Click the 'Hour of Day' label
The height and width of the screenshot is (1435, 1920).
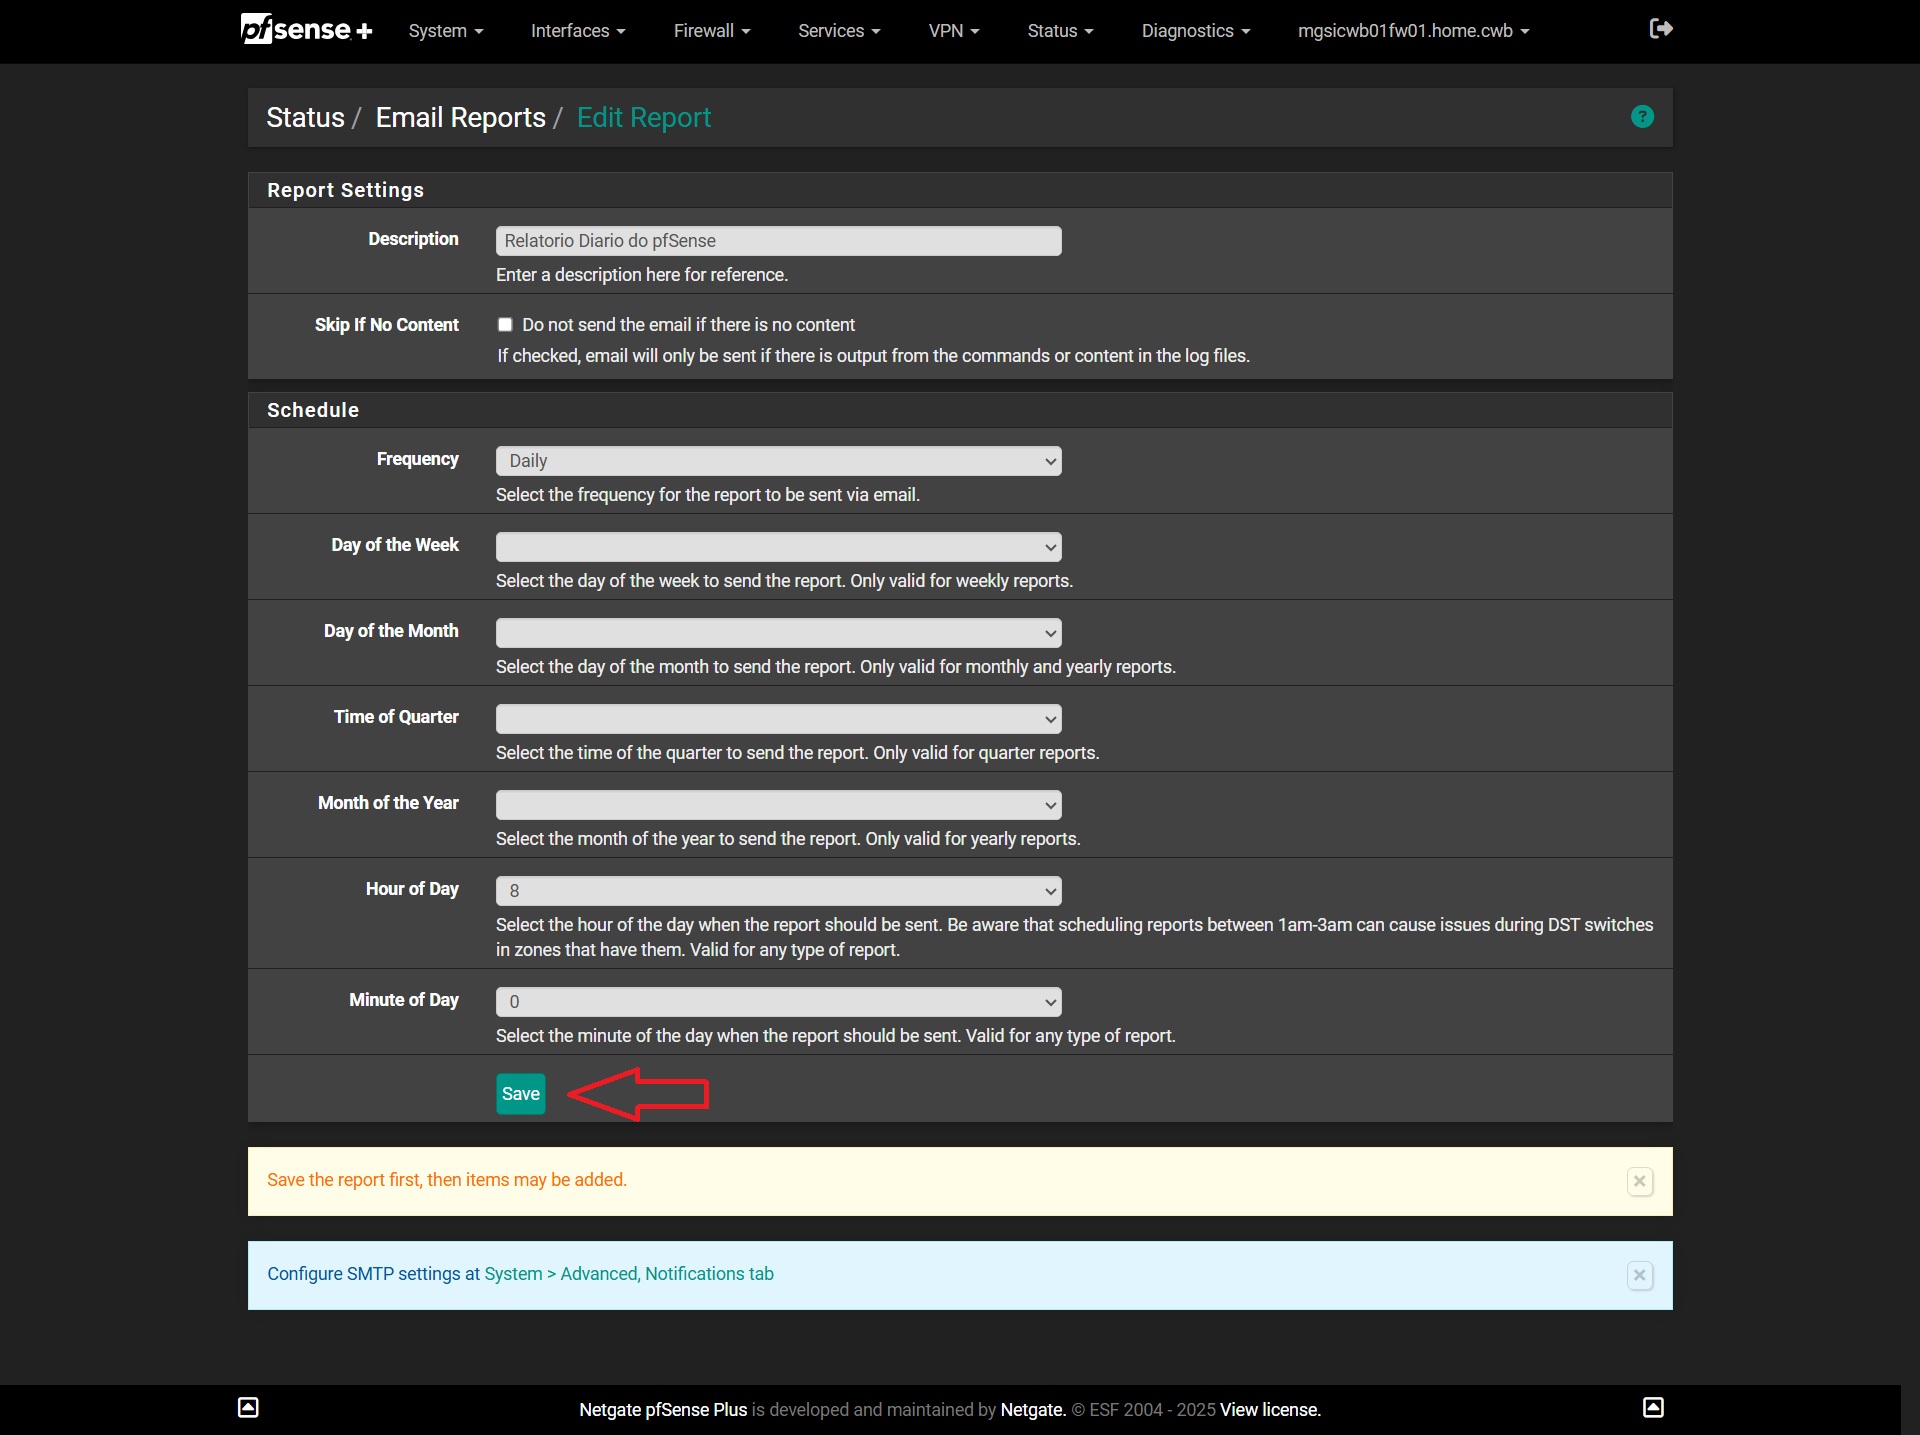(x=412, y=889)
